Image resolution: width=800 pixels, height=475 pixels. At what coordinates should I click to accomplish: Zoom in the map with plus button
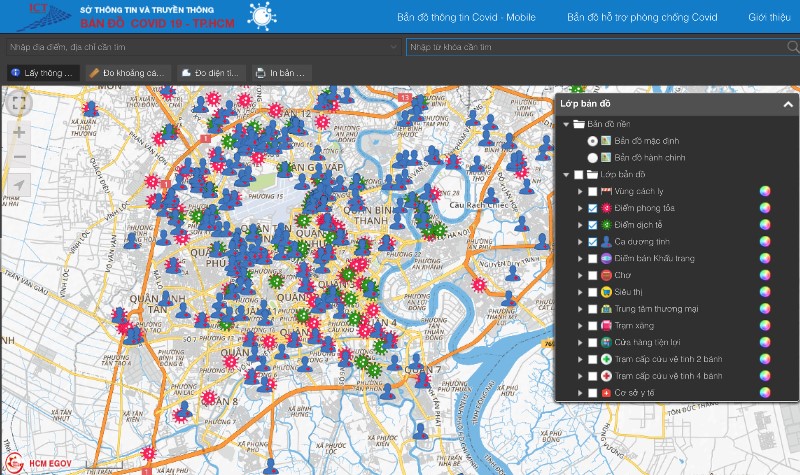(x=19, y=132)
